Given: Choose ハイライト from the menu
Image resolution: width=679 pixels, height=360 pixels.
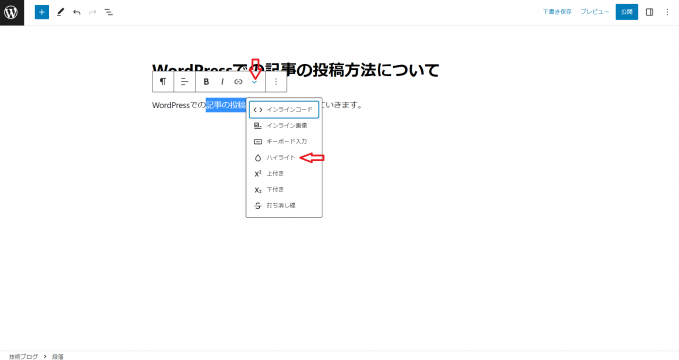Looking at the screenshot, I should (x=284, y=158).
